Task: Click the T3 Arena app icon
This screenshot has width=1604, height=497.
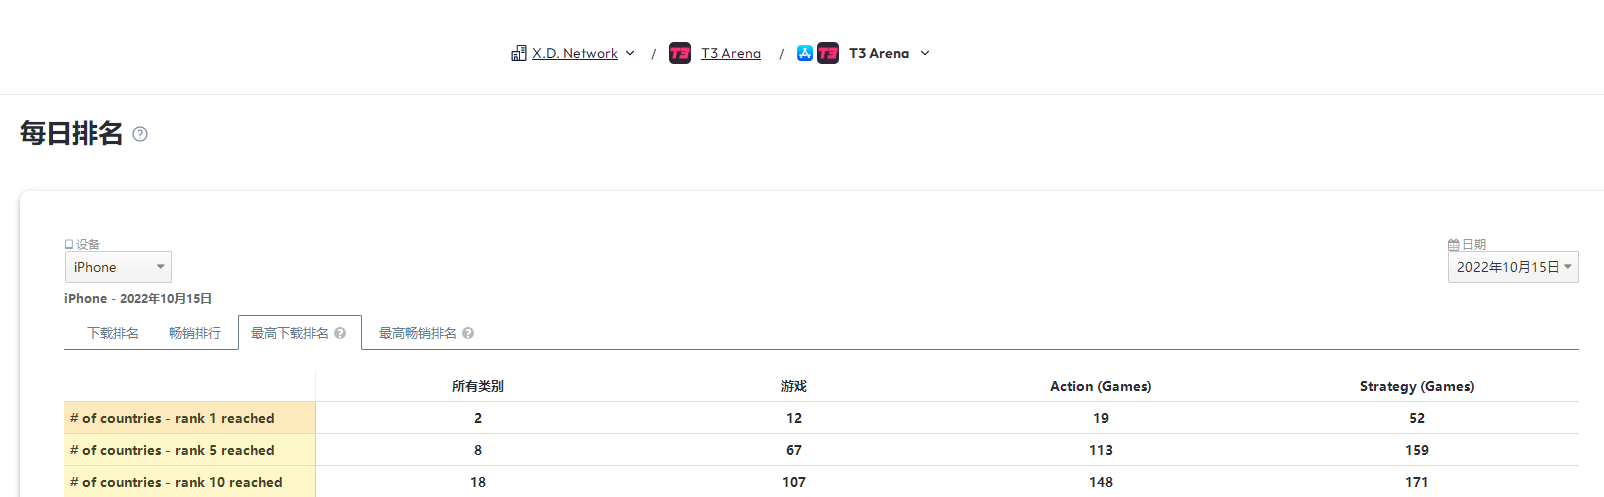Action: (x=680, y=53)
